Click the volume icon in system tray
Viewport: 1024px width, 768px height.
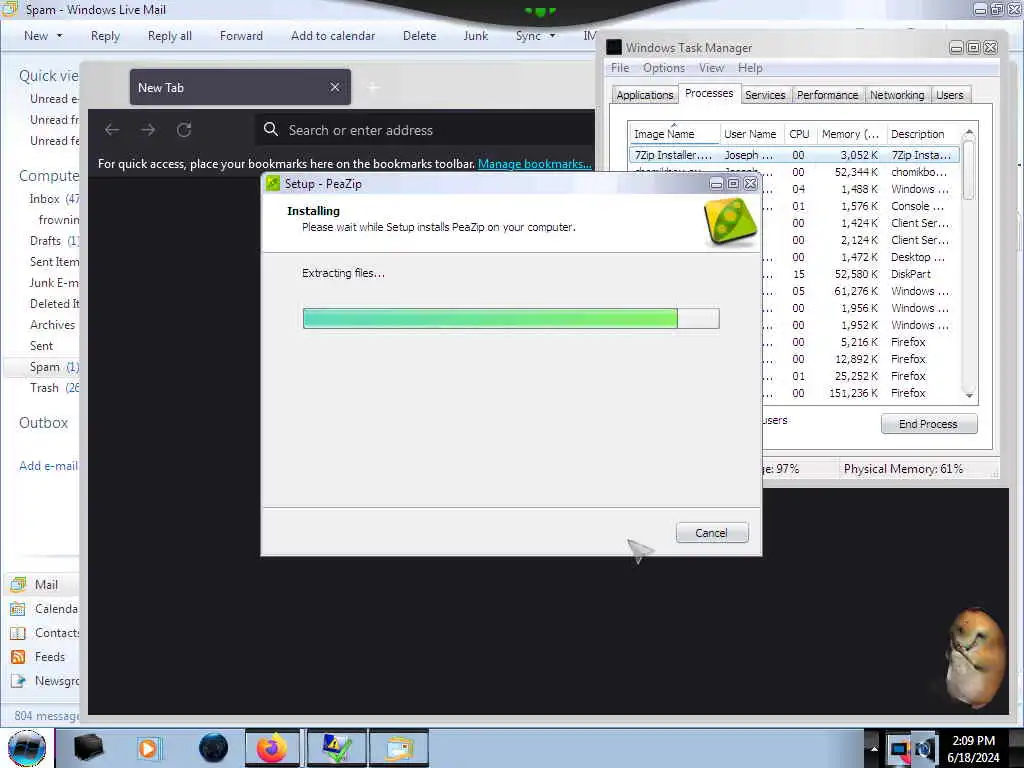pos(923,748)
